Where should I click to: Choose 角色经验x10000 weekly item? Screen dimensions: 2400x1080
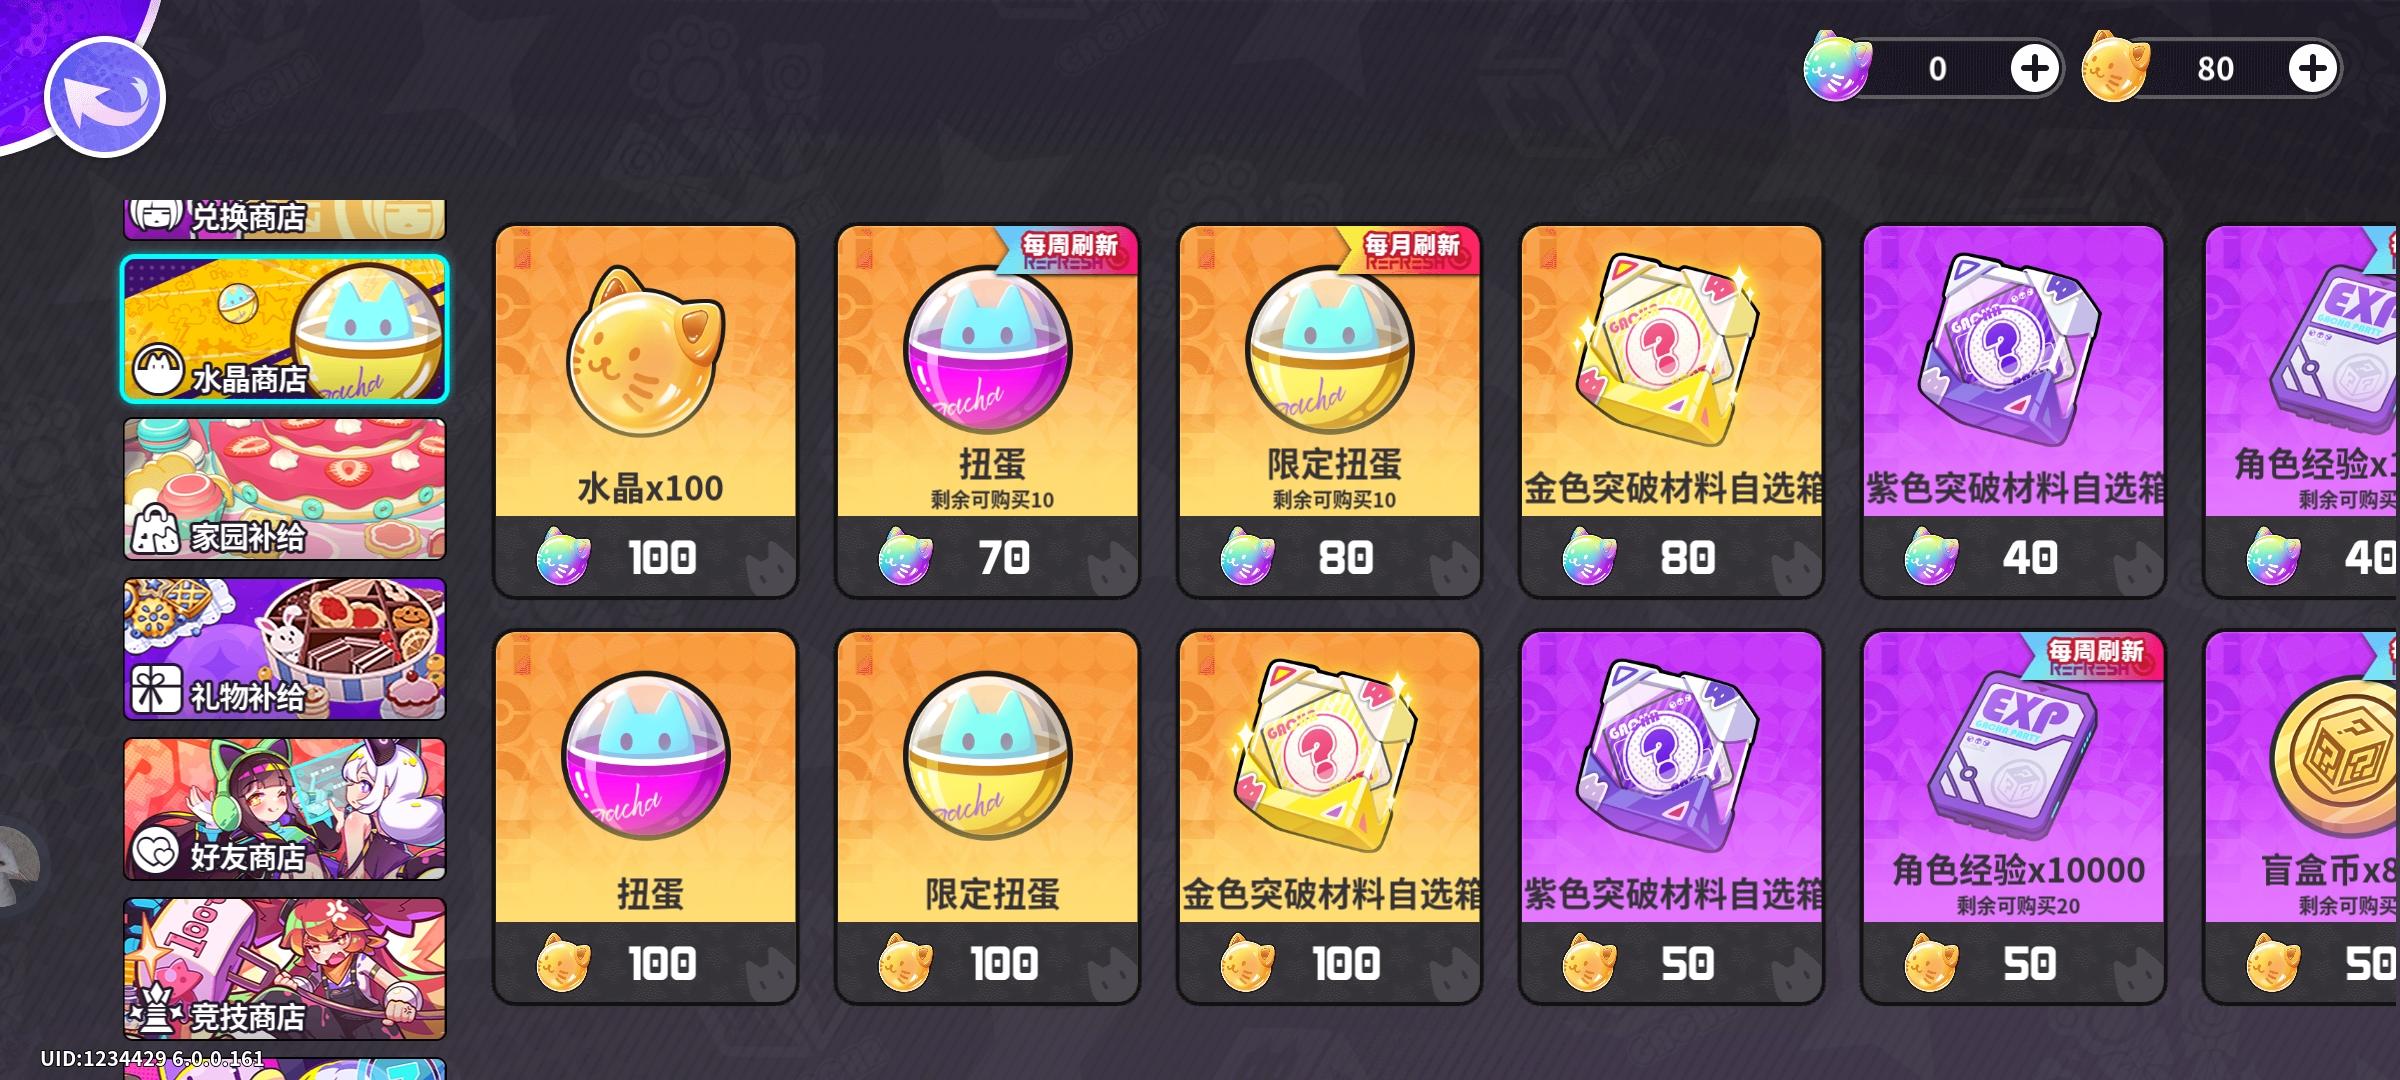tap(2014, 817)
